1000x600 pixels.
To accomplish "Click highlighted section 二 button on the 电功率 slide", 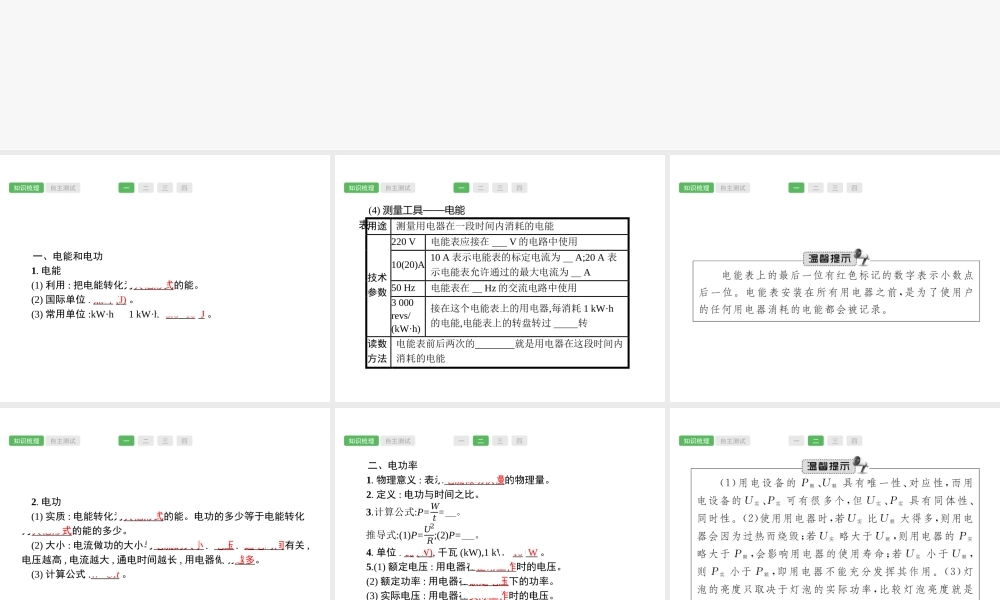I will 481,441.
